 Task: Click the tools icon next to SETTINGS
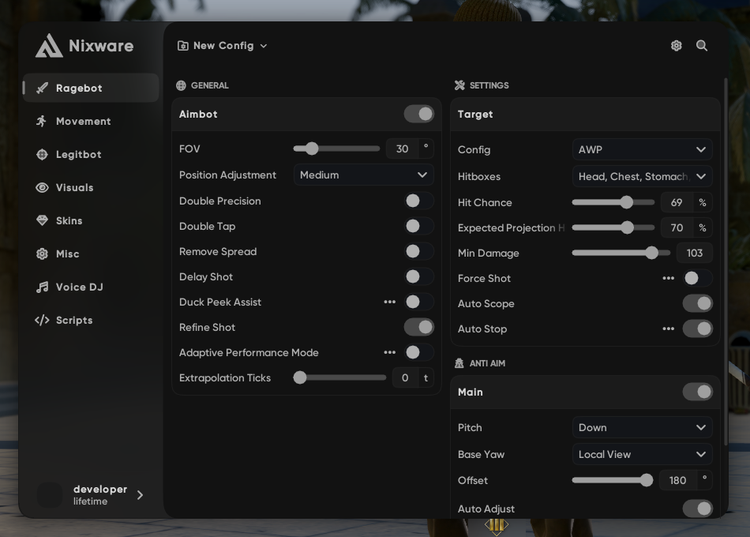coord(460,86)
